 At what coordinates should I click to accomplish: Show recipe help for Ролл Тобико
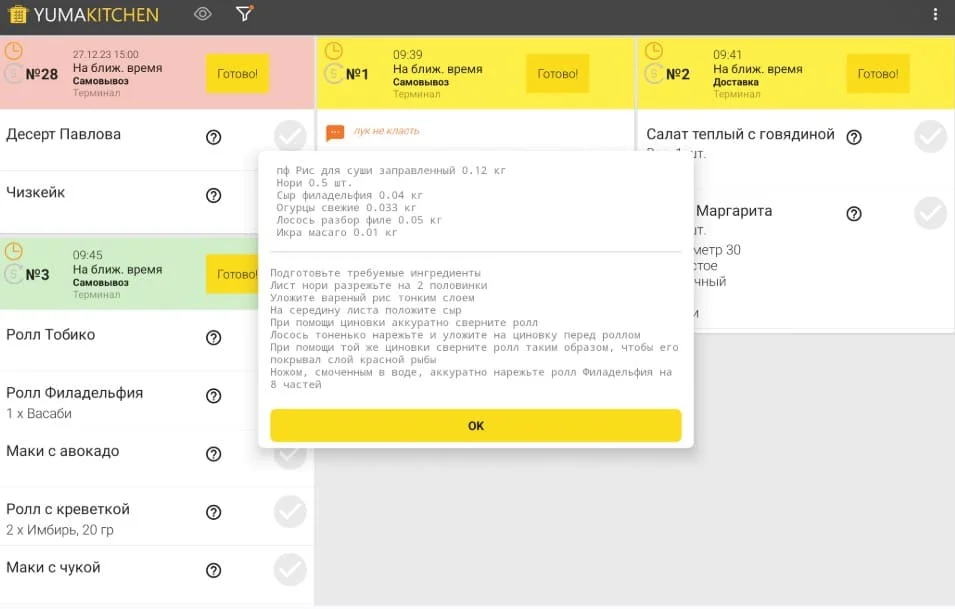pos(213,337)
